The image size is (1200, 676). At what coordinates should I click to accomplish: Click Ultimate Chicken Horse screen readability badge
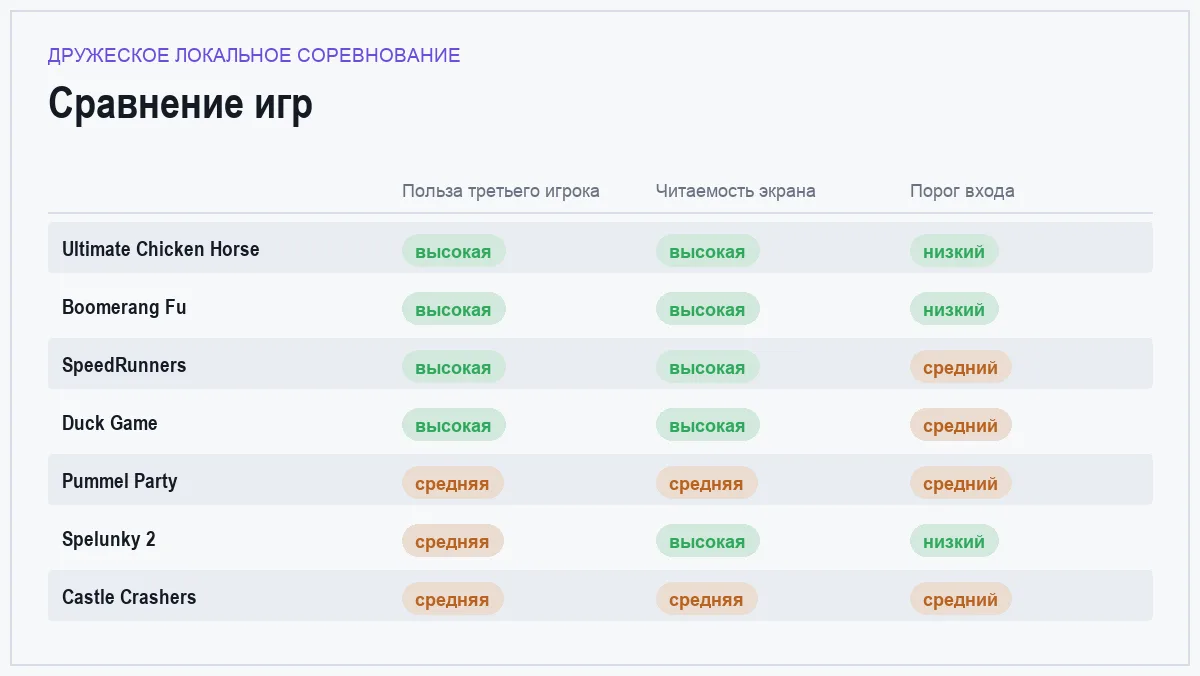[x=708, y=251]
